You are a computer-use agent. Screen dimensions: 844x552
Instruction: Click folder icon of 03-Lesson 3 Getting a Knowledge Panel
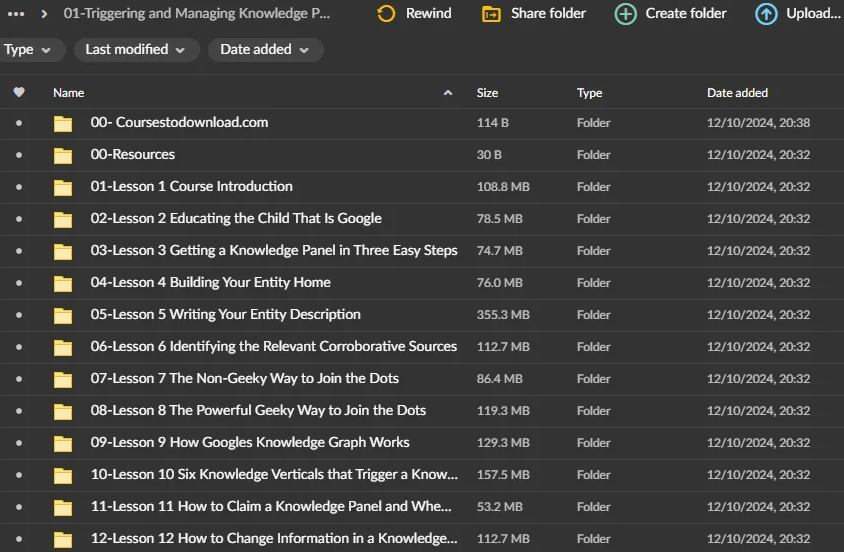click(63, 251)
